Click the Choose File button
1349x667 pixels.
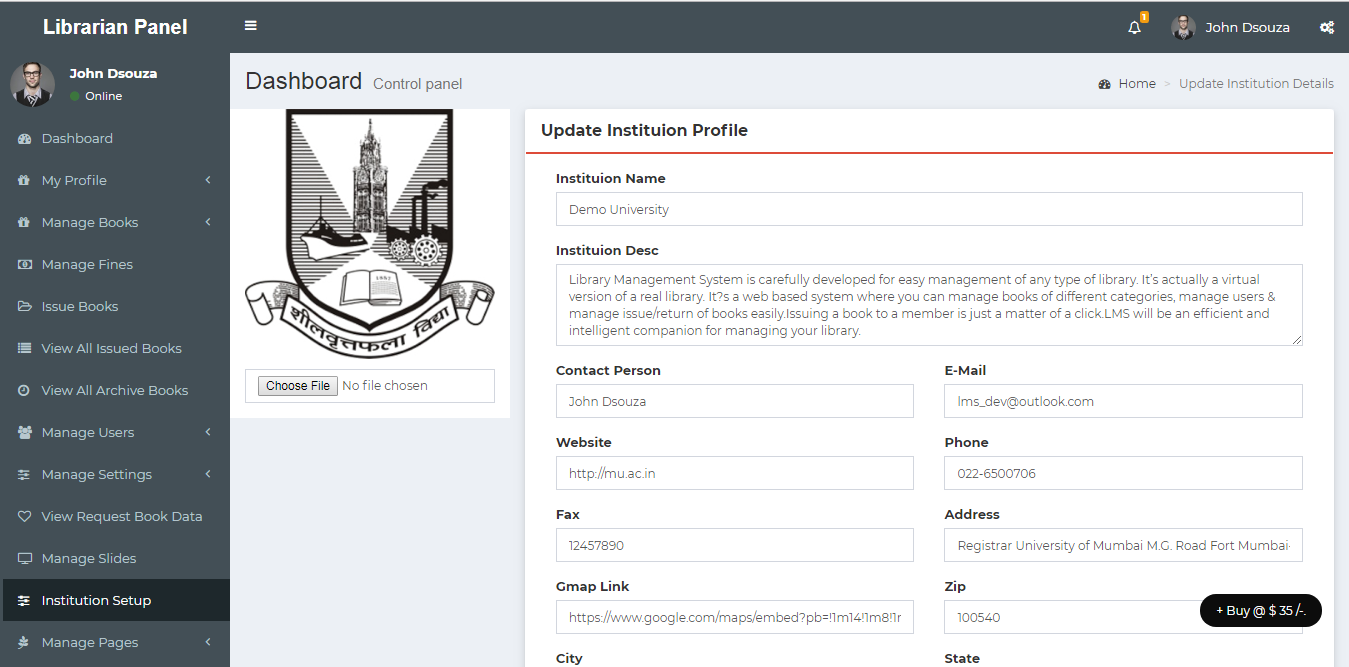click(x=297, y=386)
